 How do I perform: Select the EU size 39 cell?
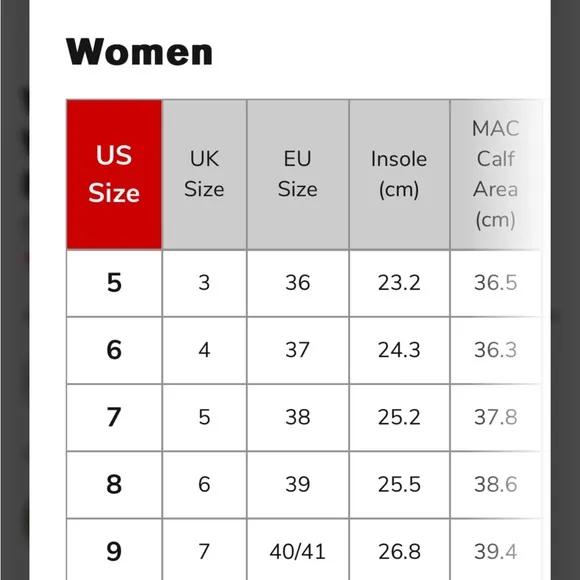coord(298,485)
